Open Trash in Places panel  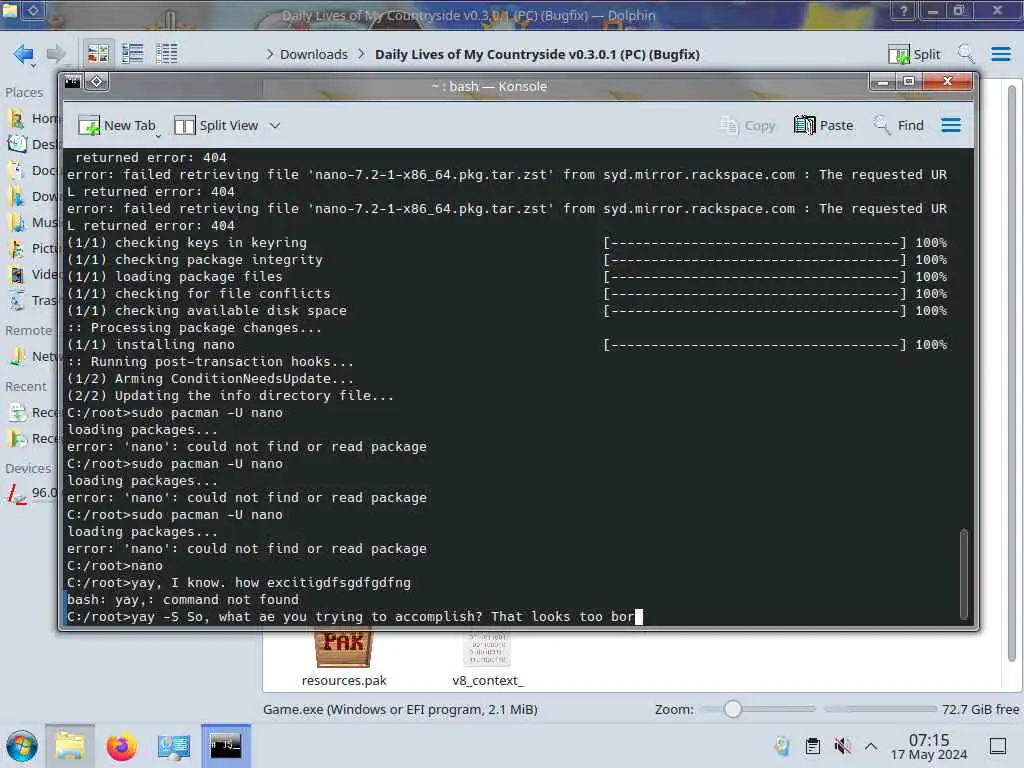33,300
